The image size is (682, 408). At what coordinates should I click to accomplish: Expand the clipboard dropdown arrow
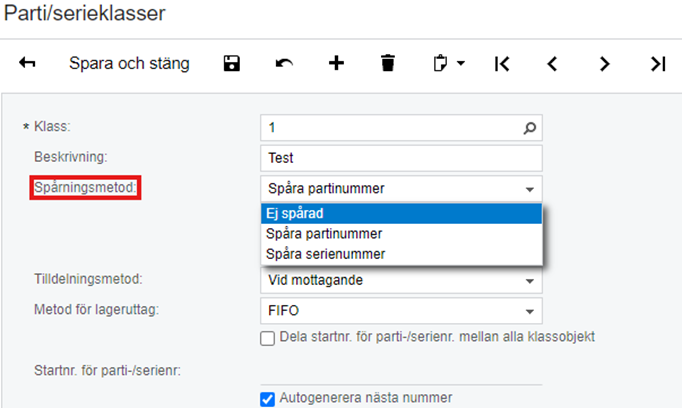[461, 64]
